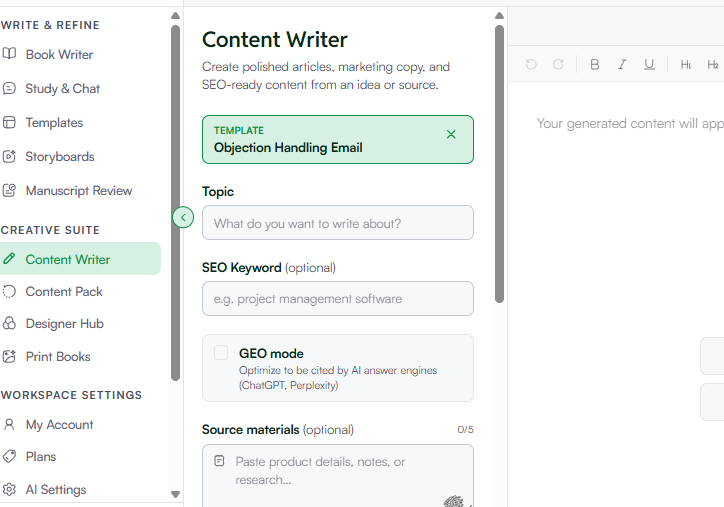This screenshot has height=507, width=724.
Task: Click the Bold formatting icon
Action: point(595,65)
